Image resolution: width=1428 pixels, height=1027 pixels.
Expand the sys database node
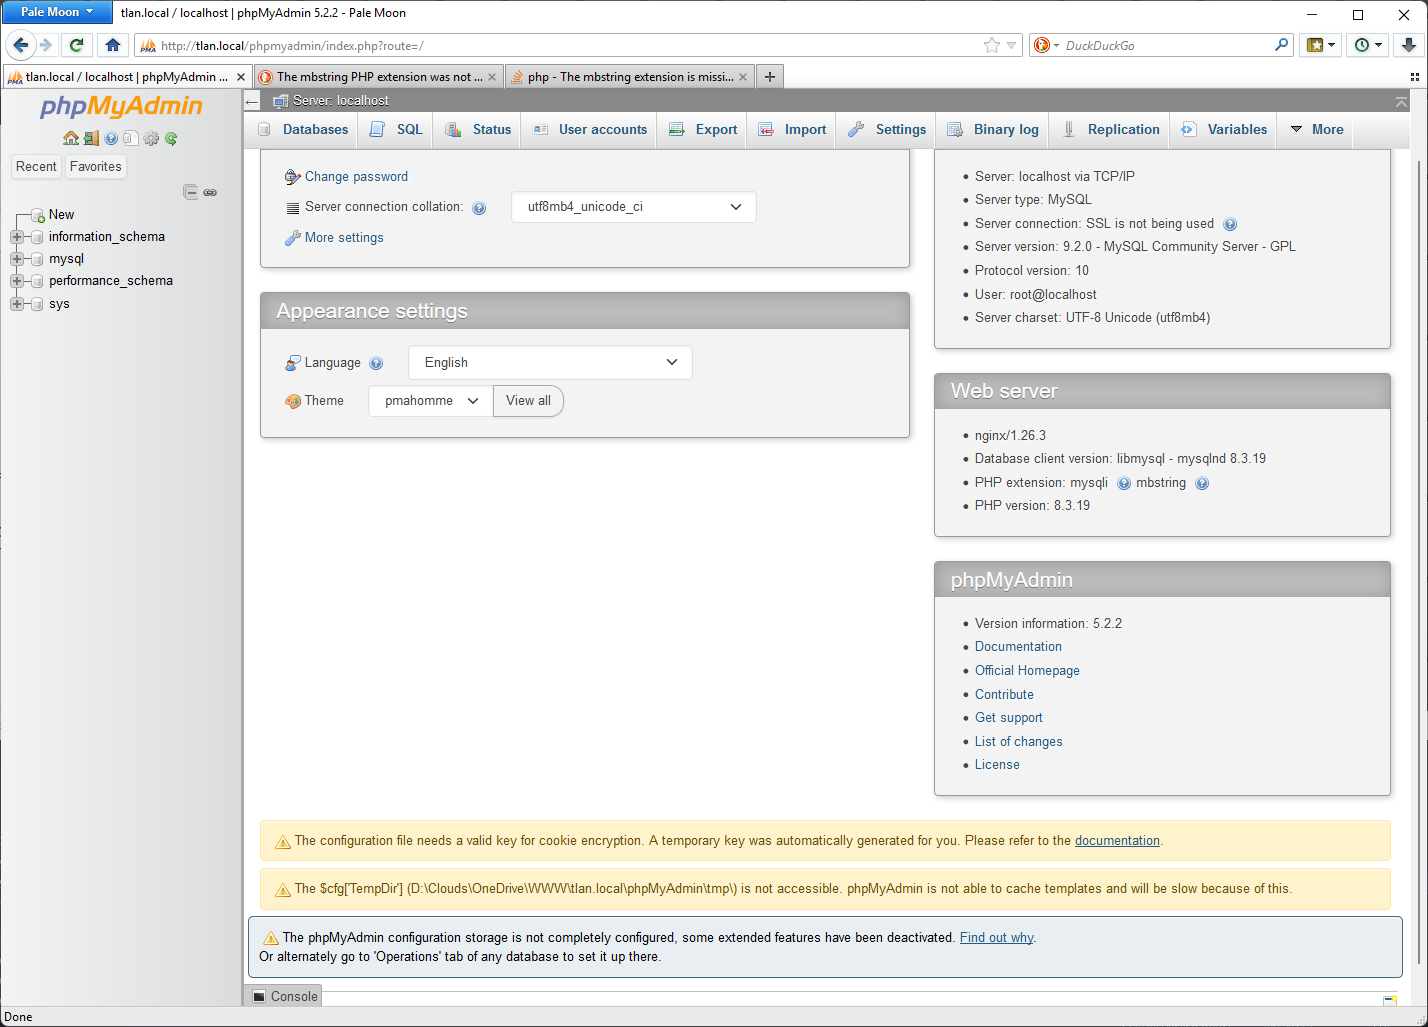pos(16,304)
